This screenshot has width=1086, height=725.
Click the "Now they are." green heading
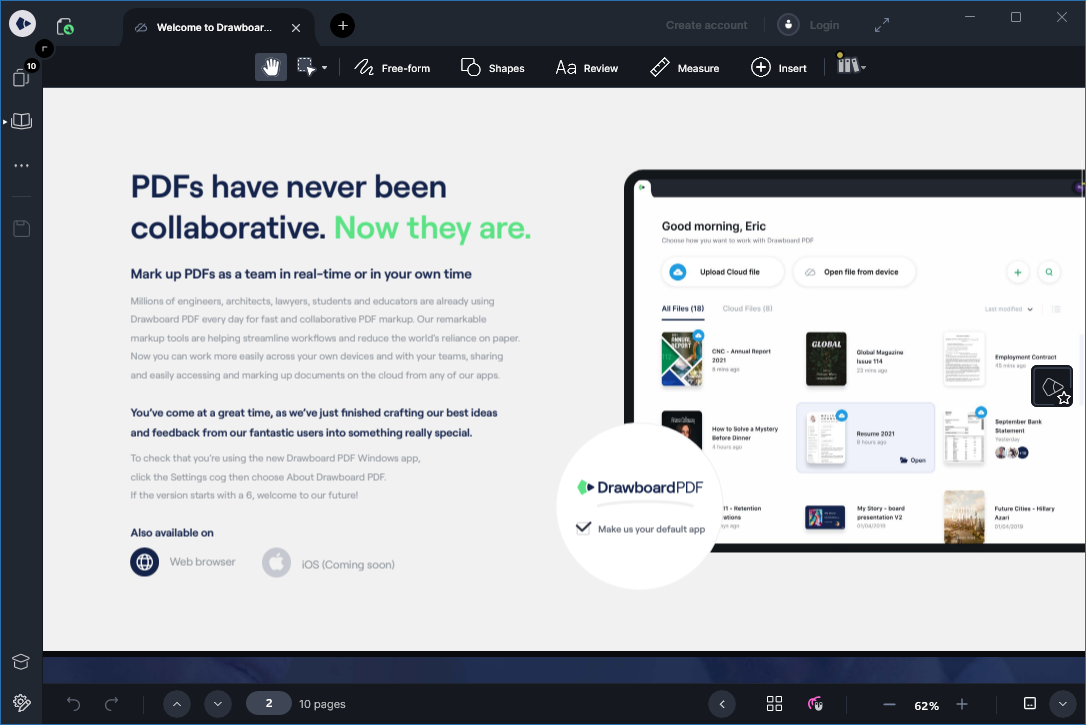433,228
